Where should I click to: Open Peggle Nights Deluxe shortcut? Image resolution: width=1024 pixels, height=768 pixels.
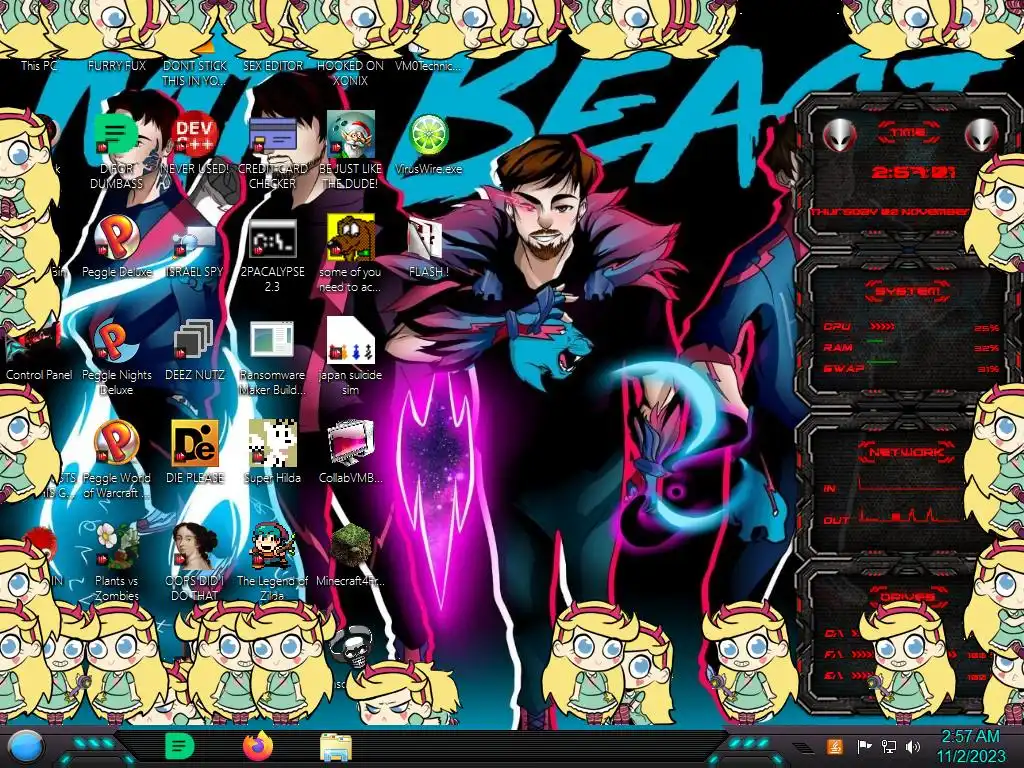click(x=116, y=342)
